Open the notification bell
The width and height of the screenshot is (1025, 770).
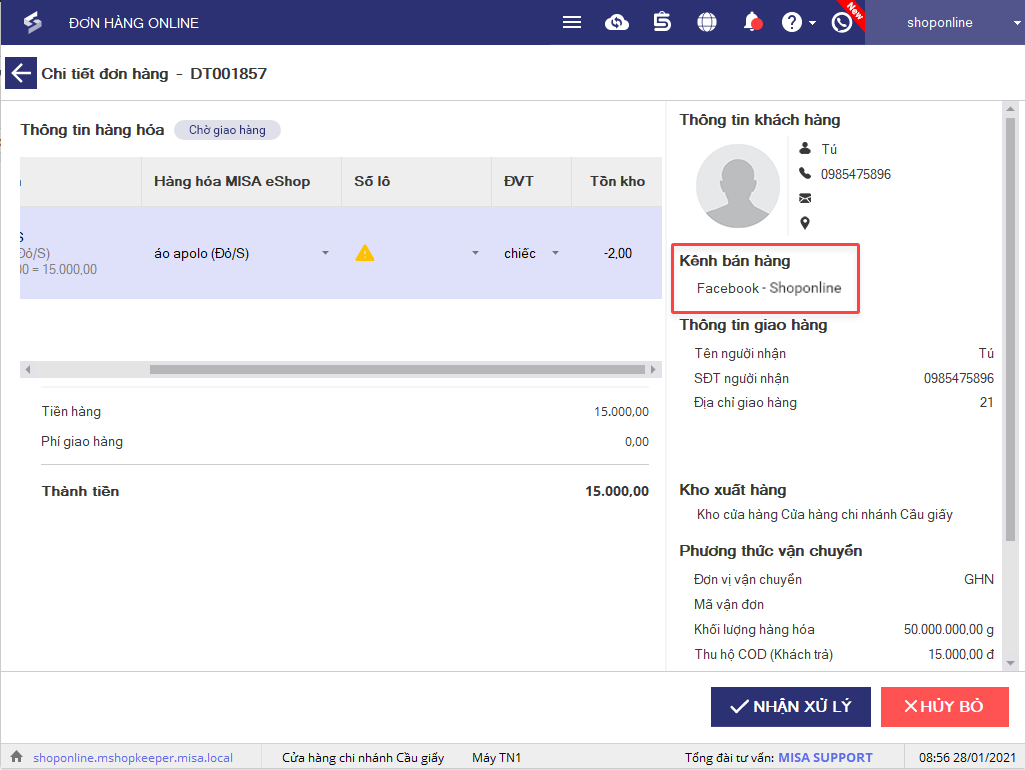(x=752, y=22)
